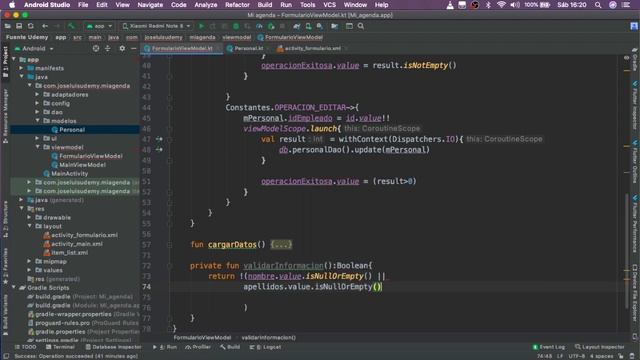Toggle the Logcat tool window

(x=265, y=347)
